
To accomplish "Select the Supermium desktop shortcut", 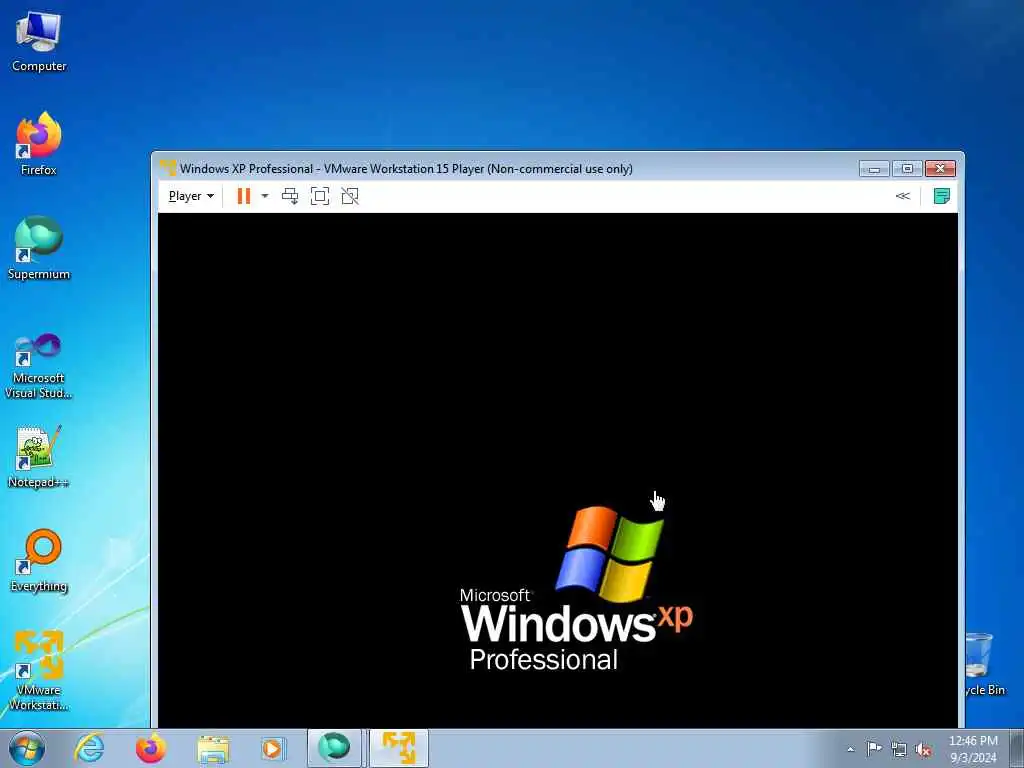I will (39, 248).
